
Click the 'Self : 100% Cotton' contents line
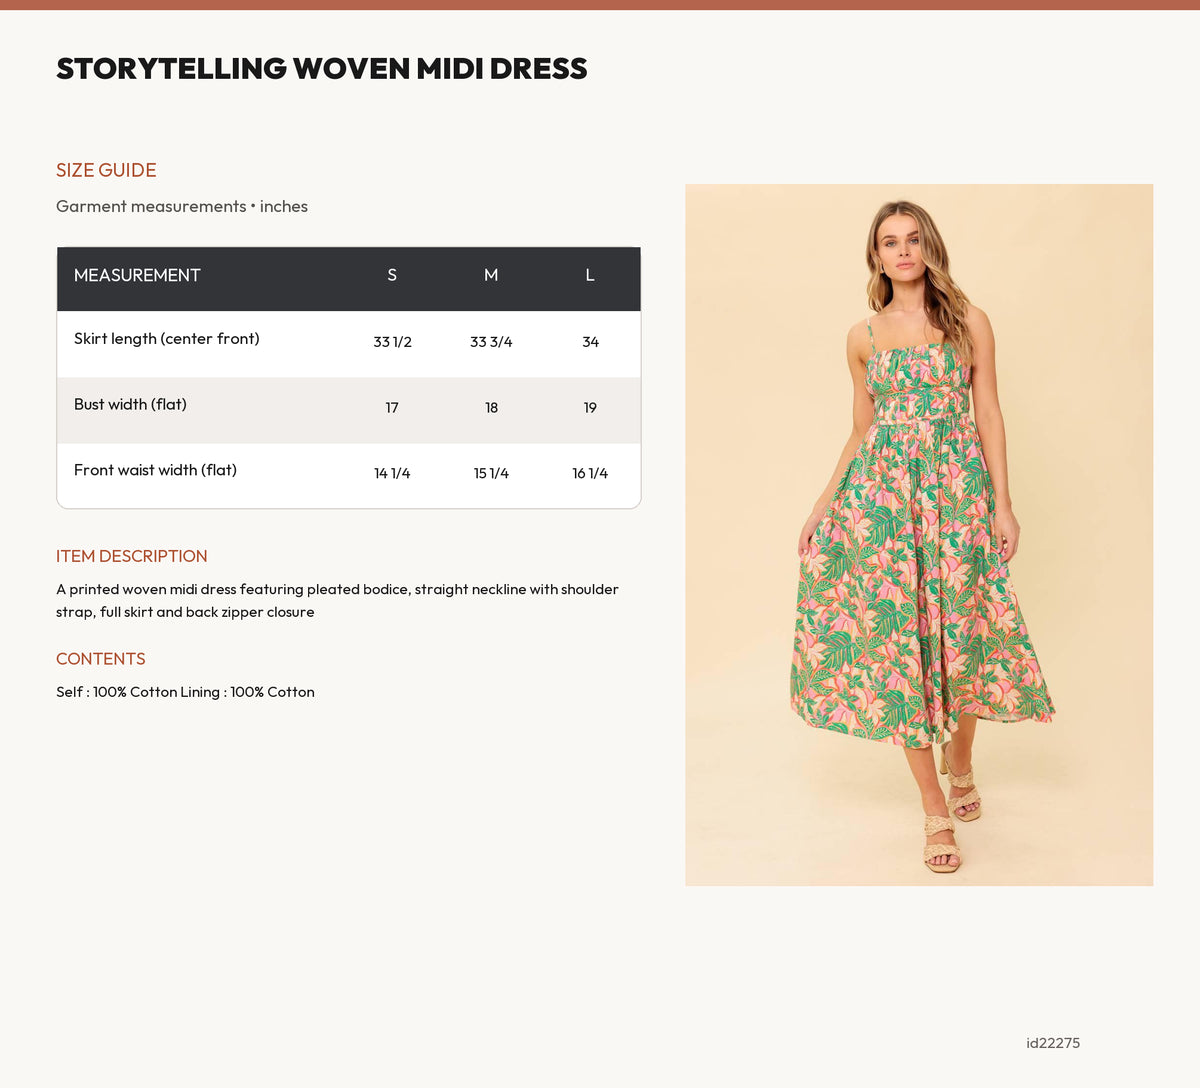[x=185, y=692]
